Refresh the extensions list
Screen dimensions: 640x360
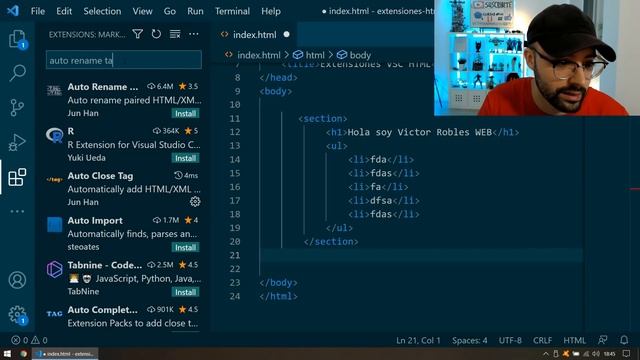point(156,34)
